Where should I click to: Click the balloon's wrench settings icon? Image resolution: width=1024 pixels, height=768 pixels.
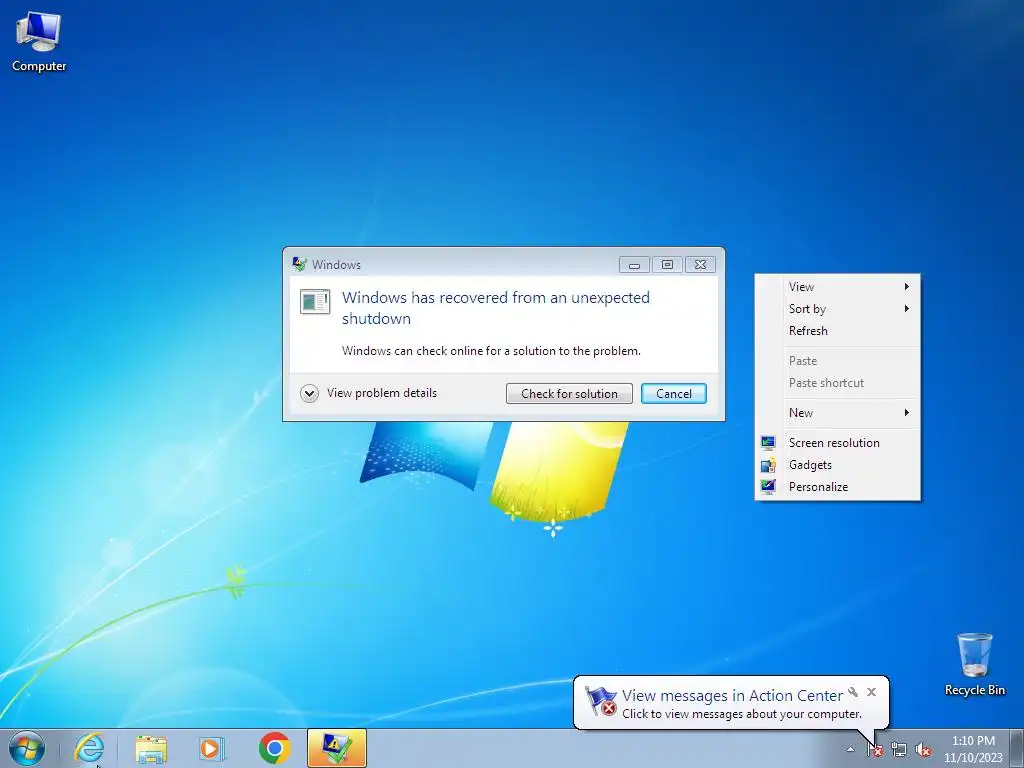853,692
